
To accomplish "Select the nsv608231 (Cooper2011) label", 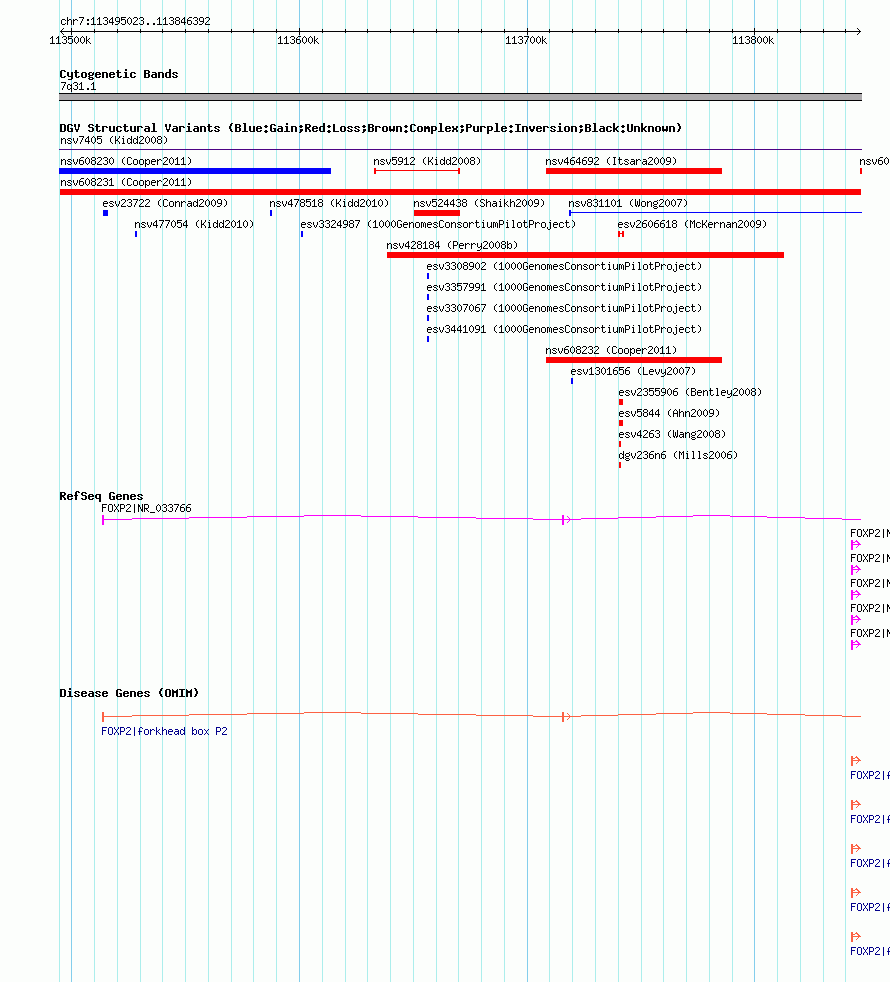I will pos(126,182).
